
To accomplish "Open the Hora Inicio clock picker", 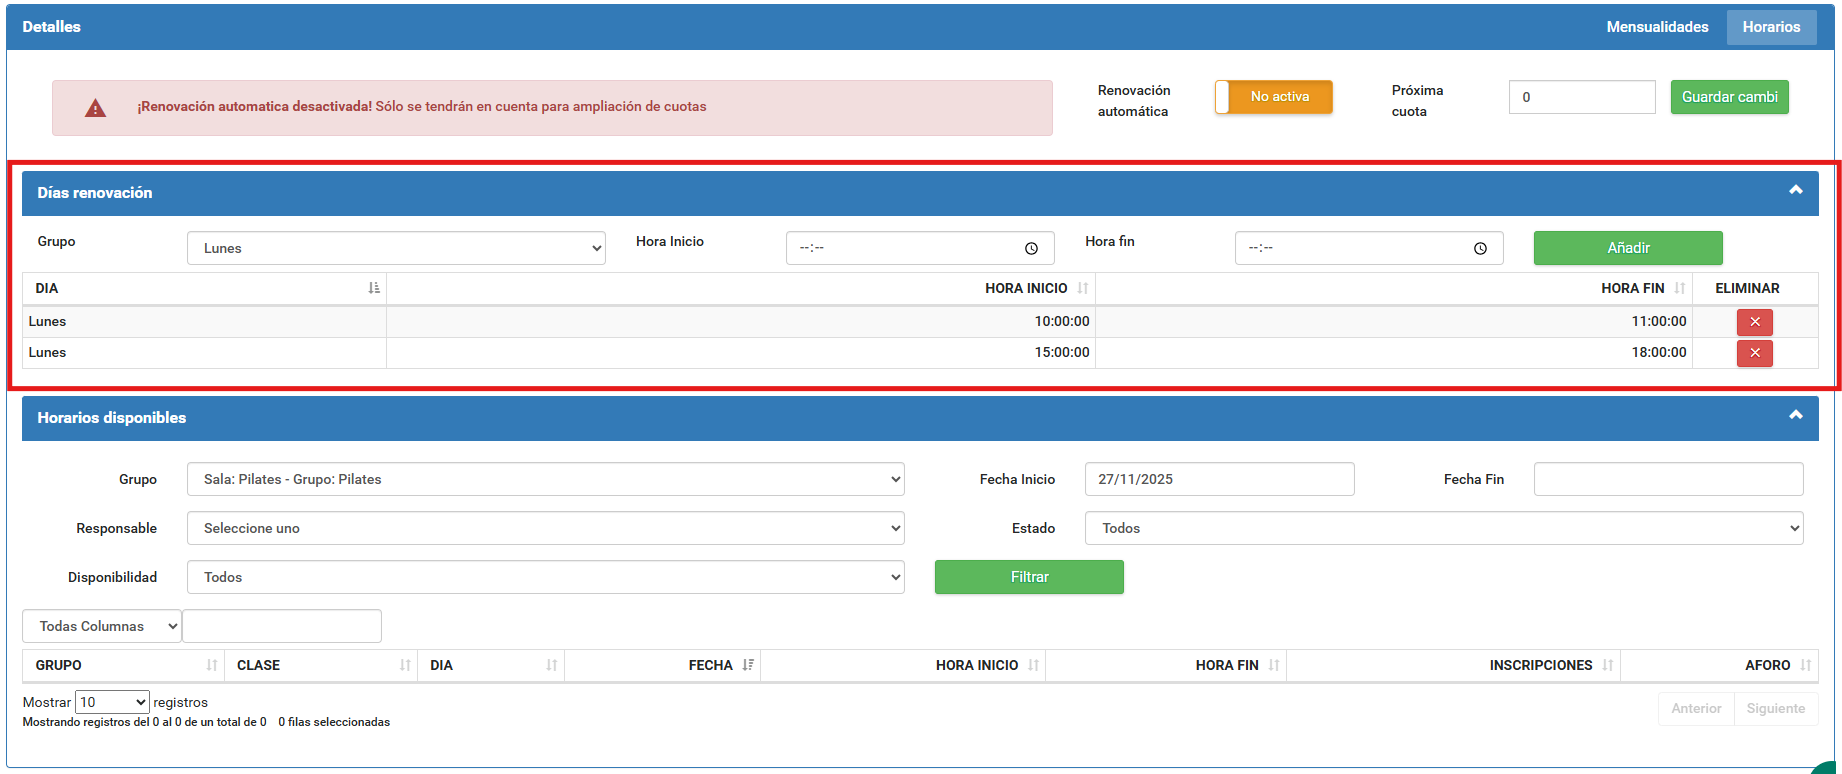I will [1031, 249].
